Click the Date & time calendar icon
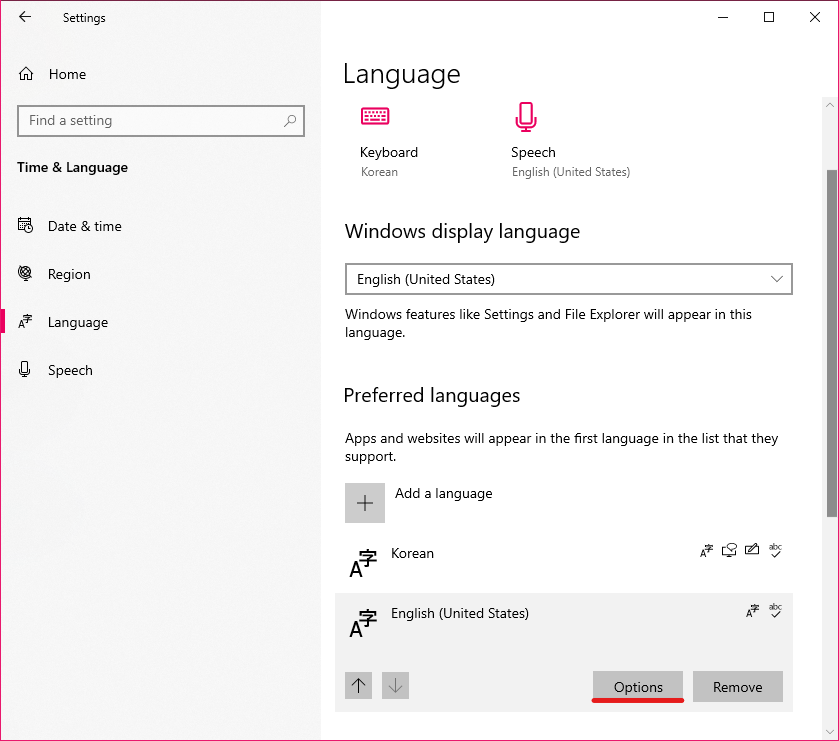Screen dimensions: 839x741 point(25,225)
